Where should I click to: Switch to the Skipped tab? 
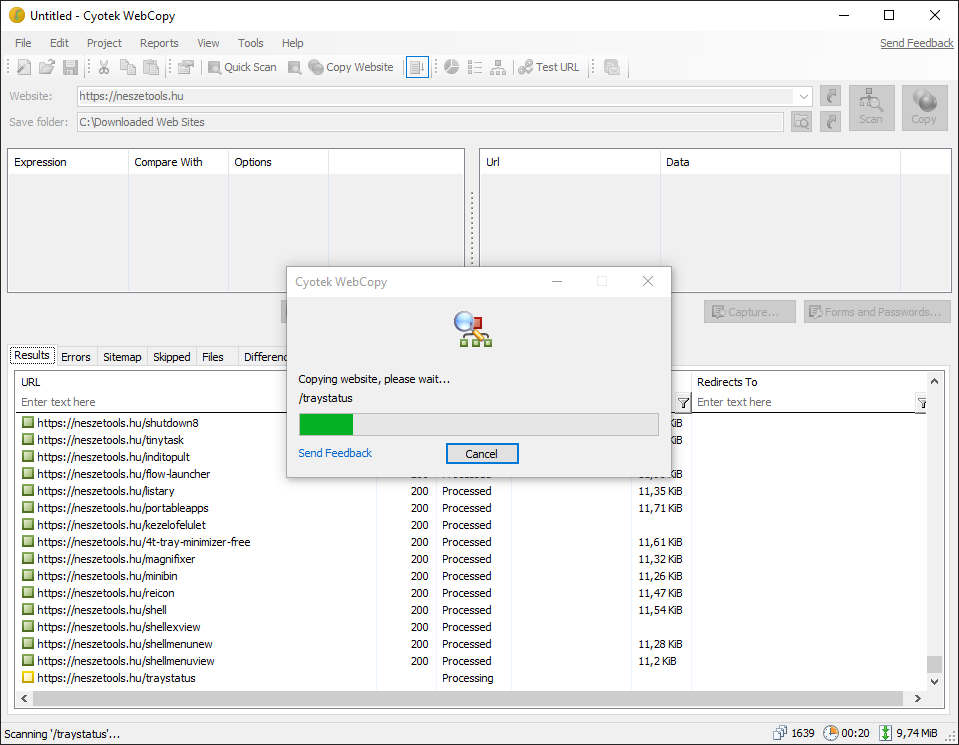[x=171, y=357]
